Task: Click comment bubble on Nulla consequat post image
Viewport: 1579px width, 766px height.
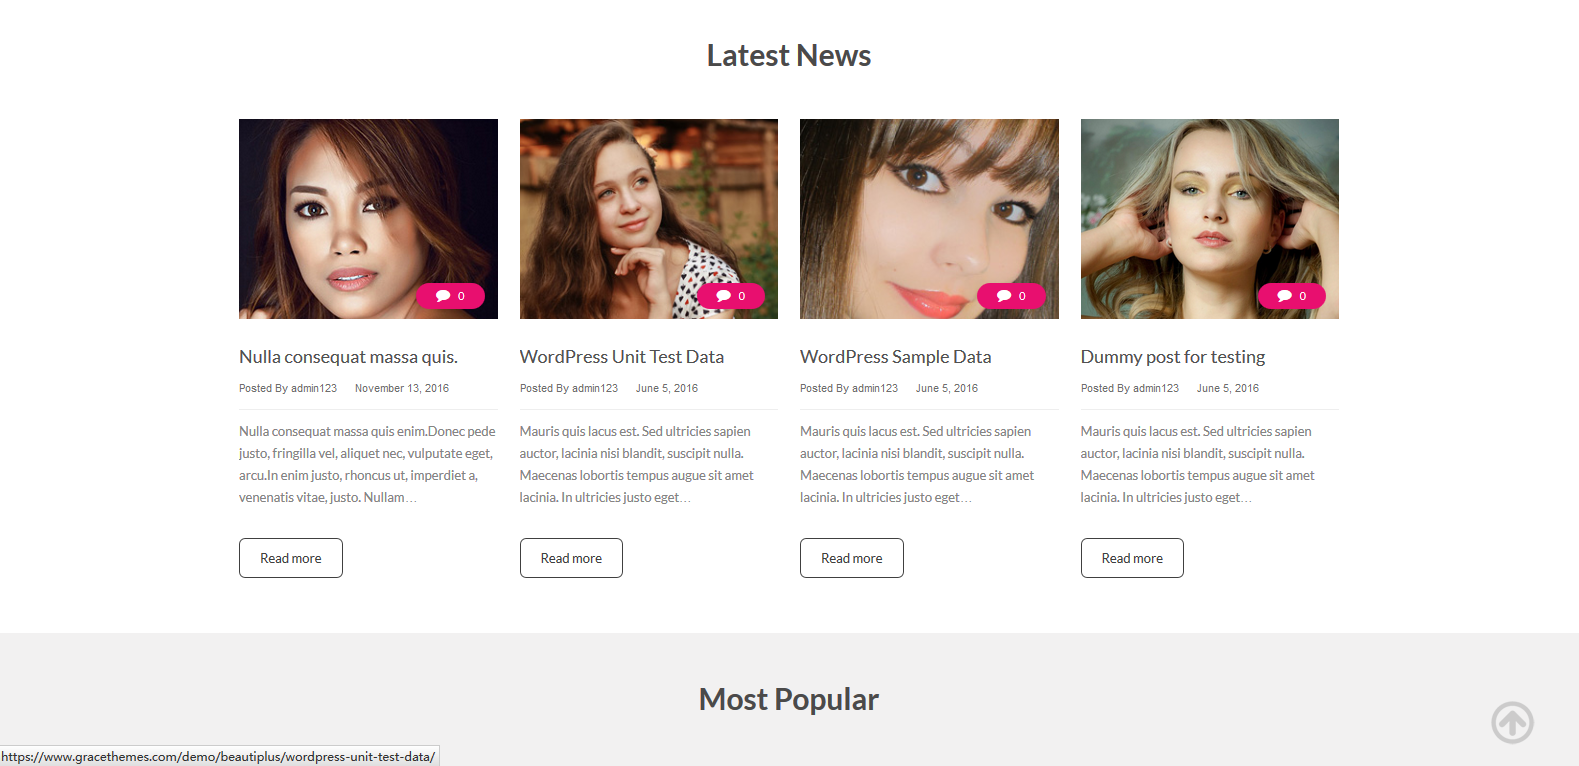Action: coord(451,296)
